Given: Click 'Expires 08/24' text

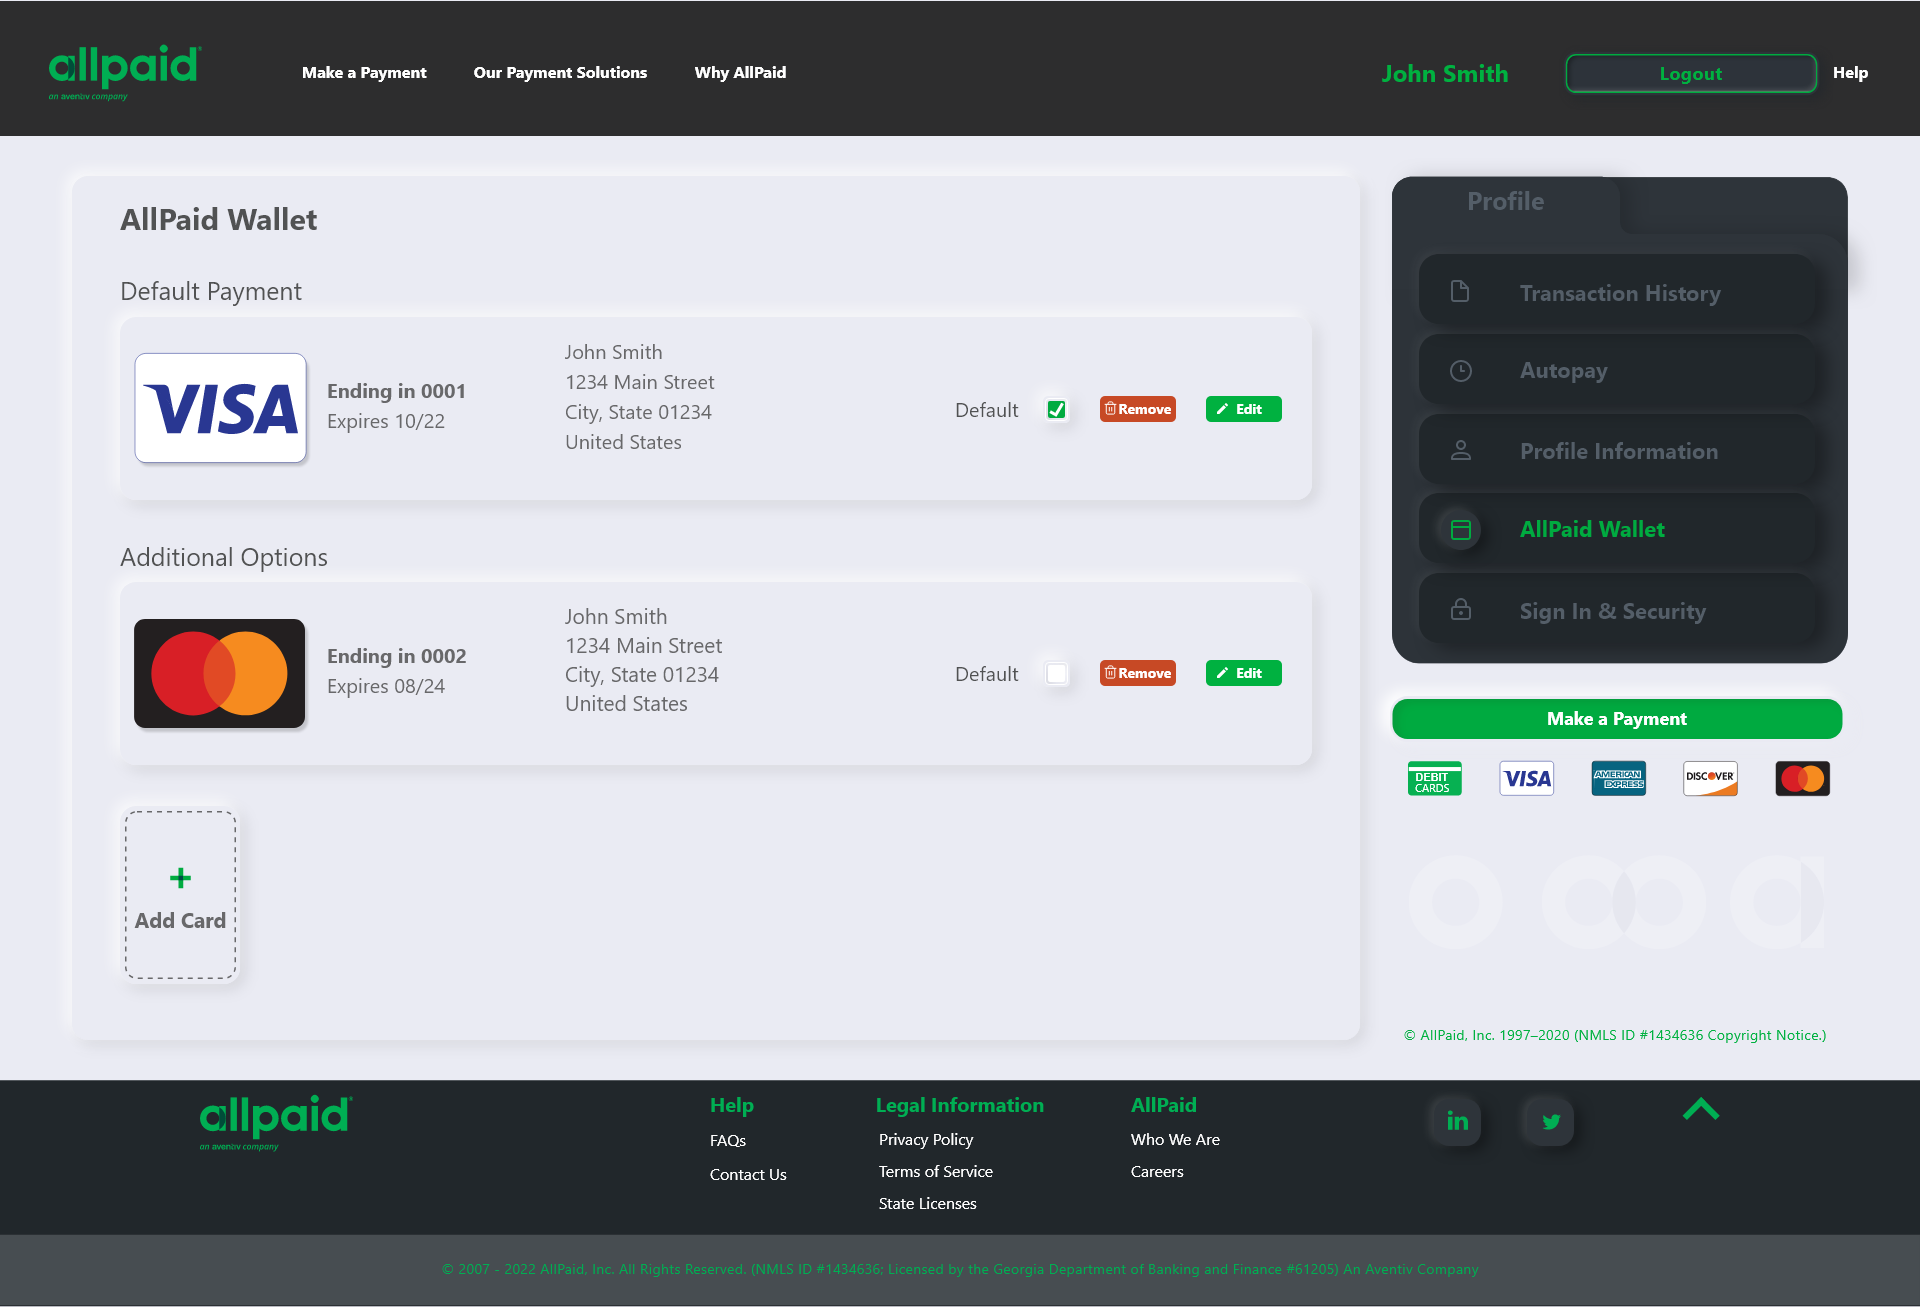Looking at the screenshot, I should pyautogui.click(x=386, y=686).
